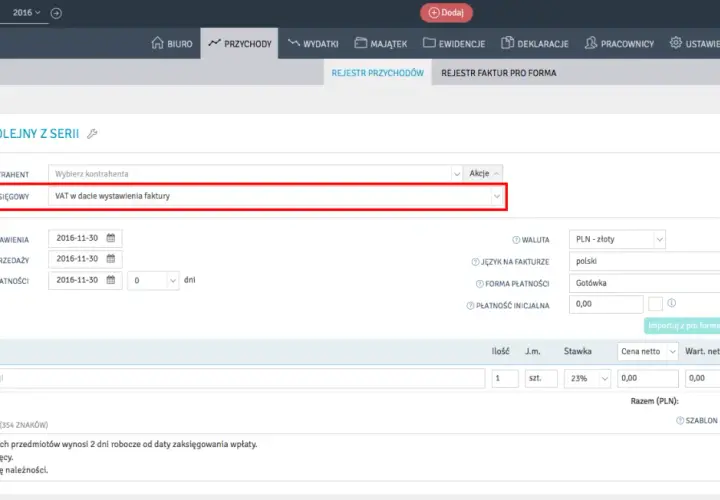The height and width of the screenshot is (500, 720).
Task: Toggle the checkbox next to initial payment
Action: 655,304
